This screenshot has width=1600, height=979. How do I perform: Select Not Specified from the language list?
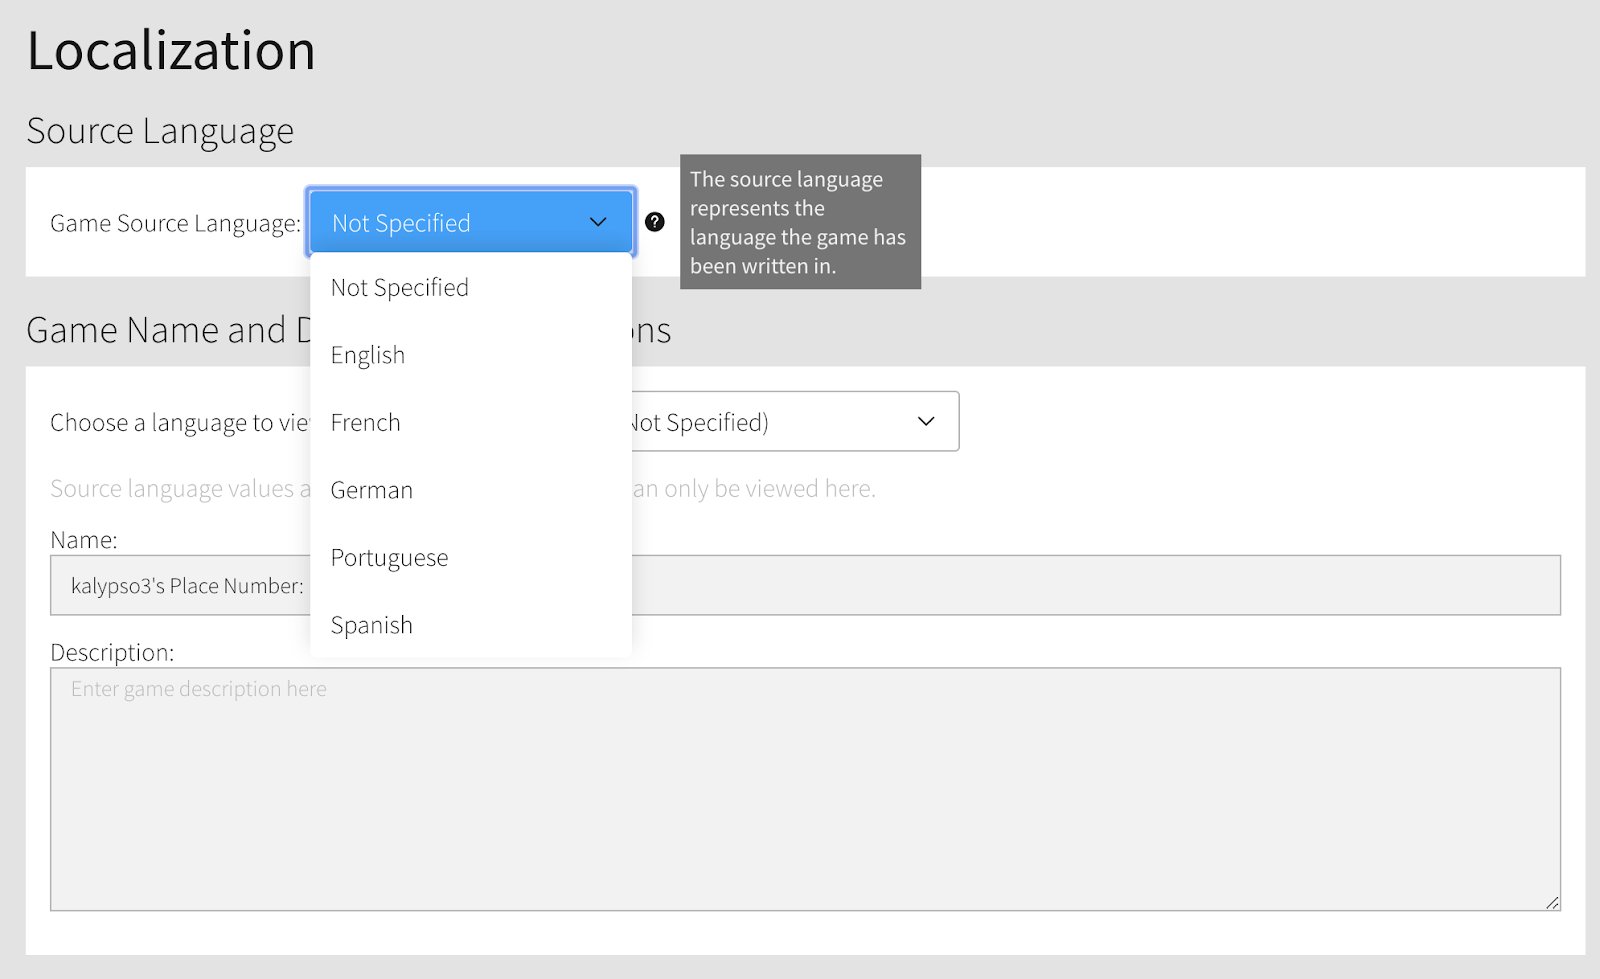tap(471, 288)
